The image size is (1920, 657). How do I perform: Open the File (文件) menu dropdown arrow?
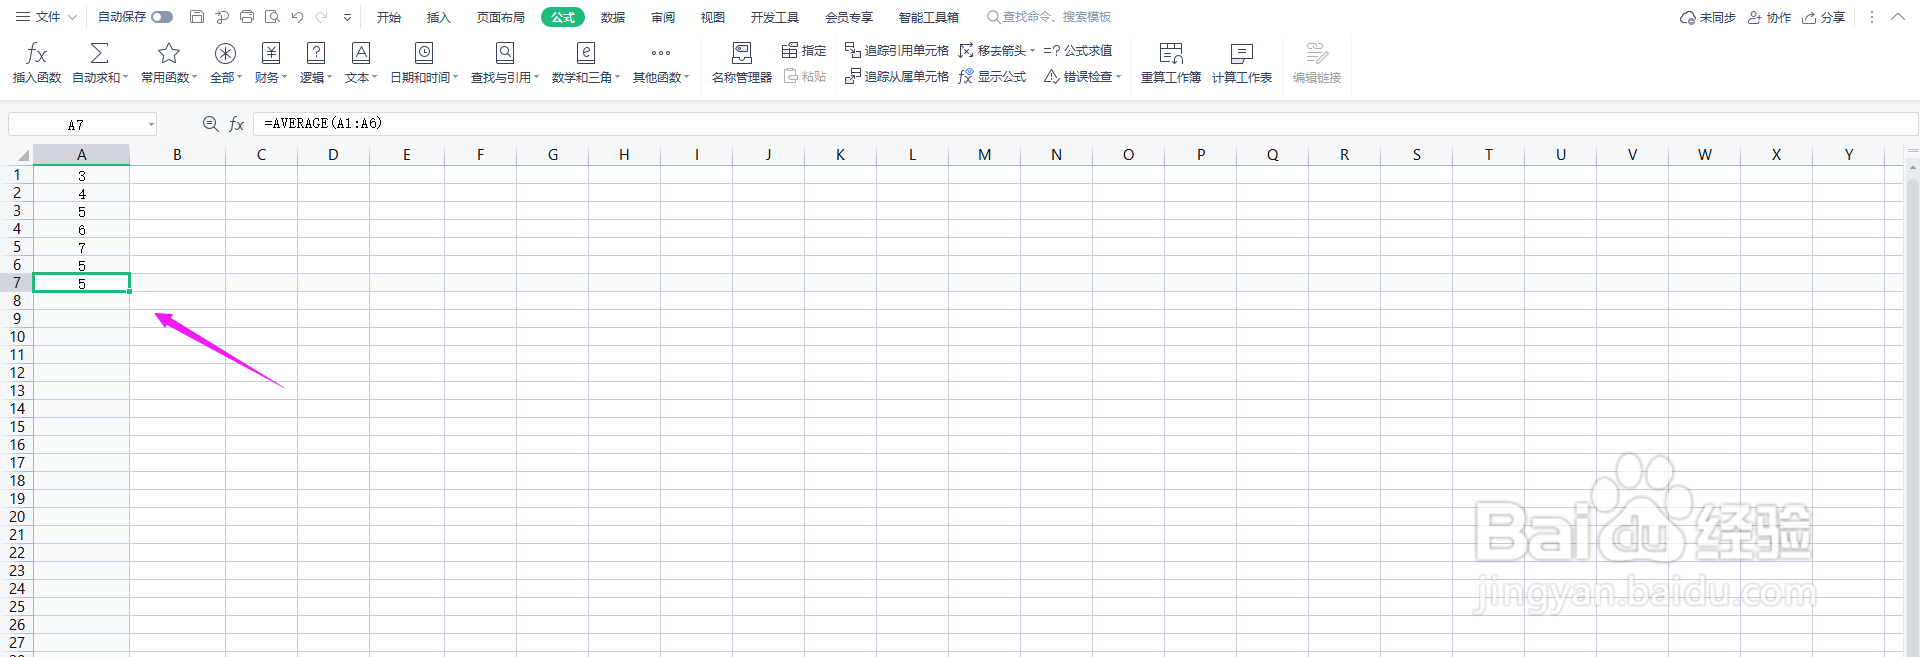72,17
